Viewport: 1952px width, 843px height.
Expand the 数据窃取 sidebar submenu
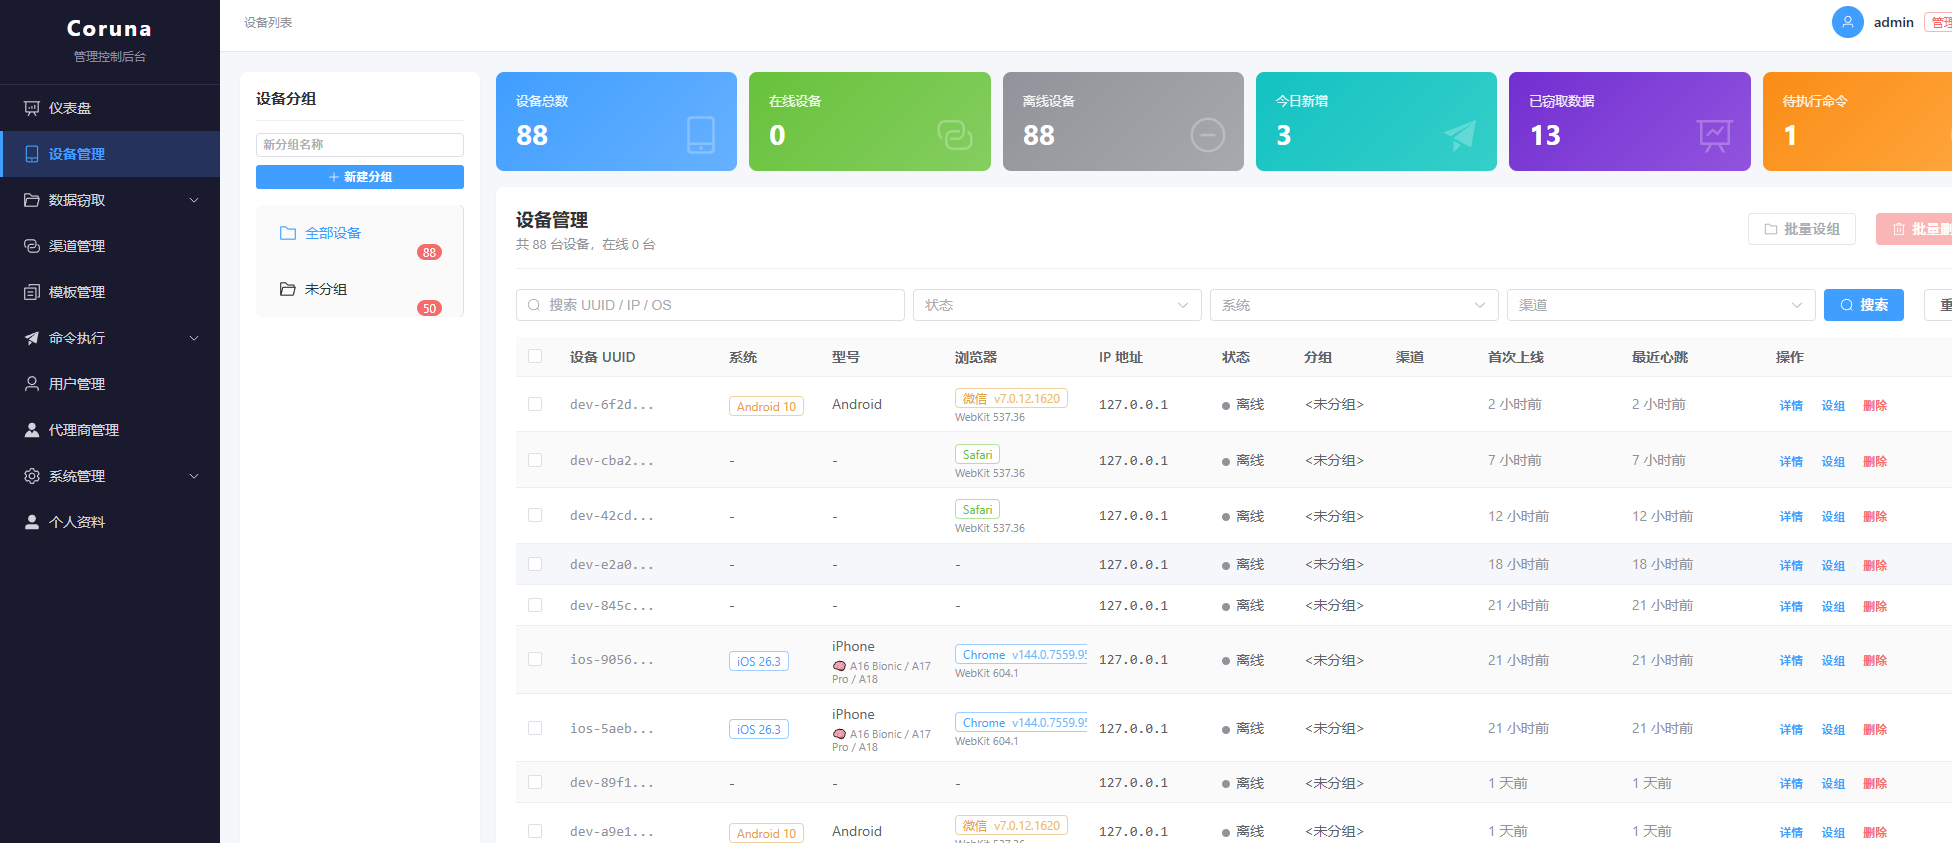click(110, 200)
